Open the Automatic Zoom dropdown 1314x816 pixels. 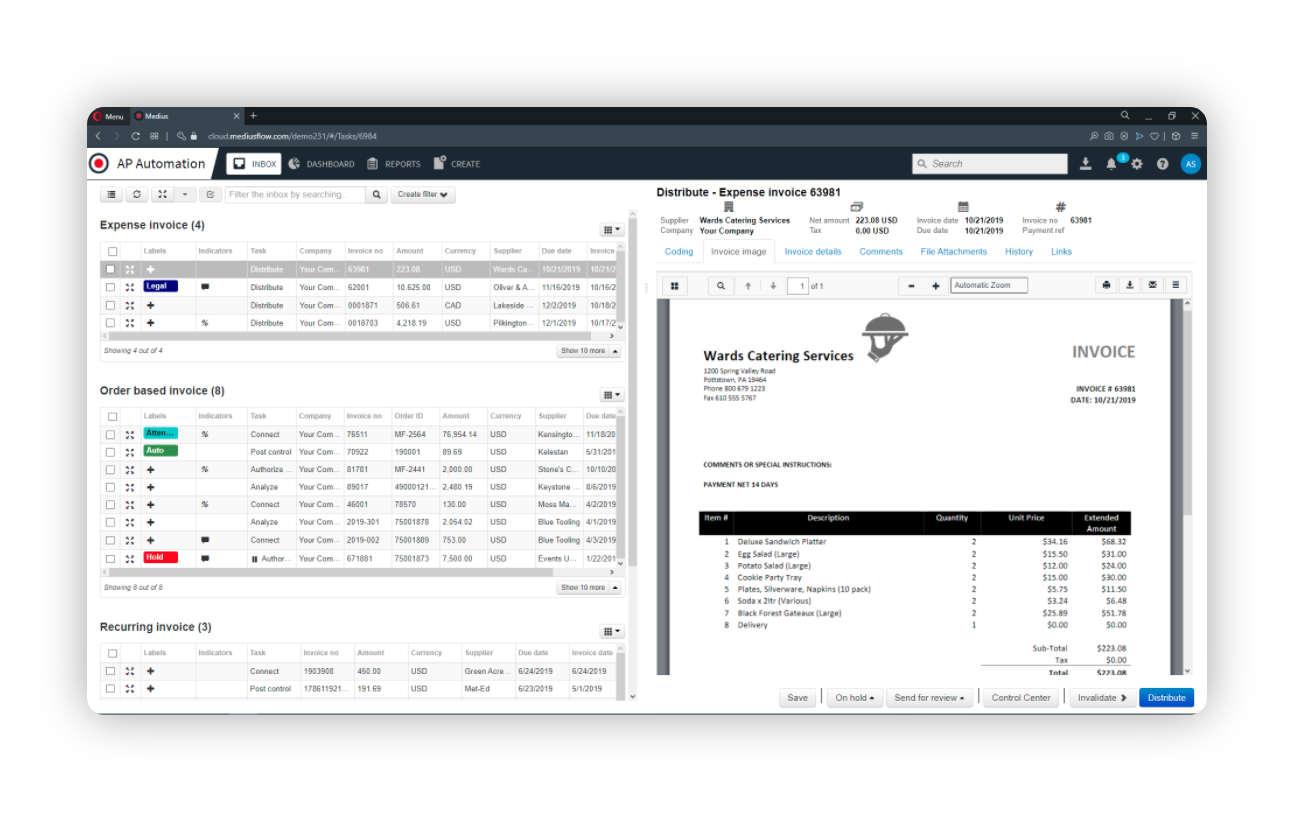tap(988, 286)
